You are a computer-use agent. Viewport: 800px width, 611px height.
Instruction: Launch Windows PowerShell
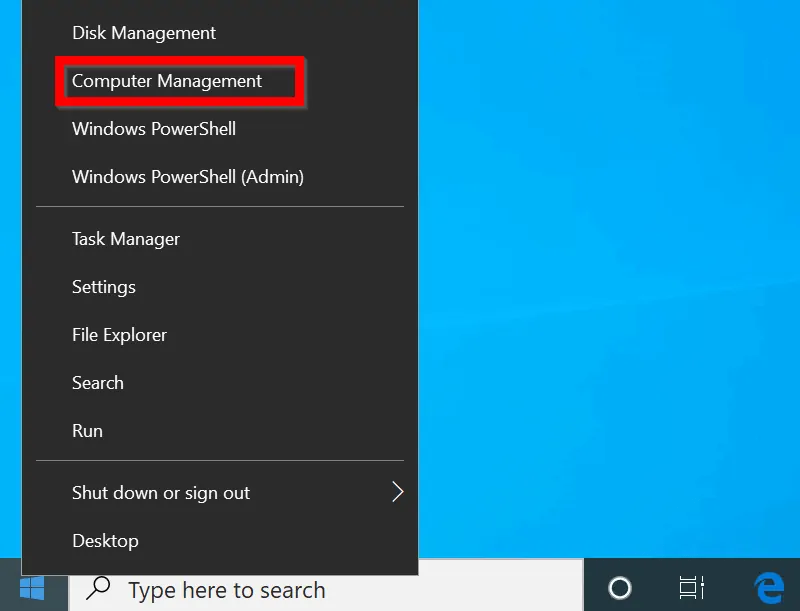[x=153, y=128]
